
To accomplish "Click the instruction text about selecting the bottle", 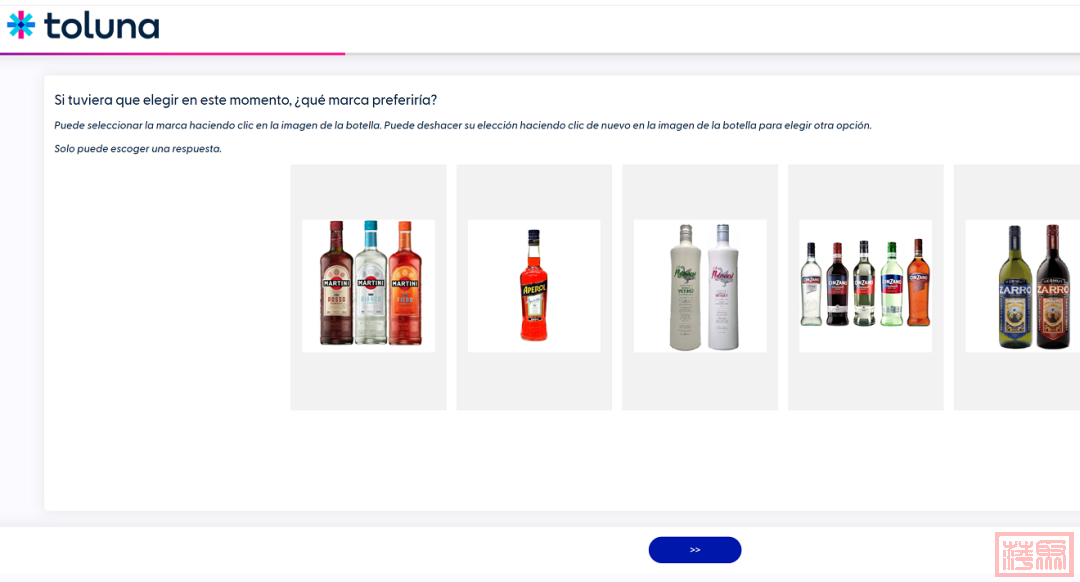I will click(463, 125).
